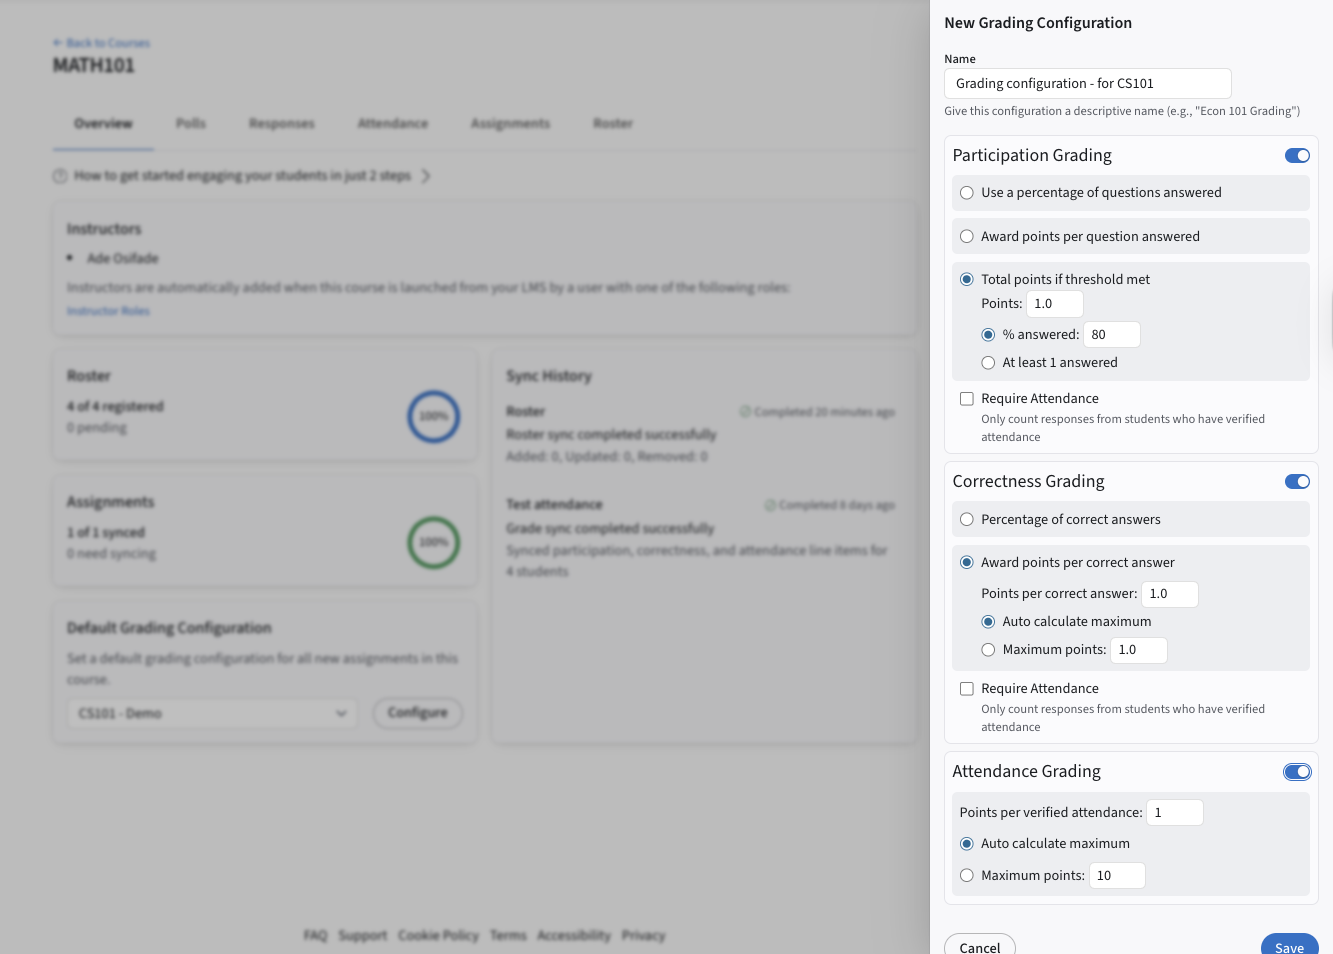Choose Maximum points radio under Correctness Grading
This screenshot has width=1333, height=954.
click(x=988, y=650)
